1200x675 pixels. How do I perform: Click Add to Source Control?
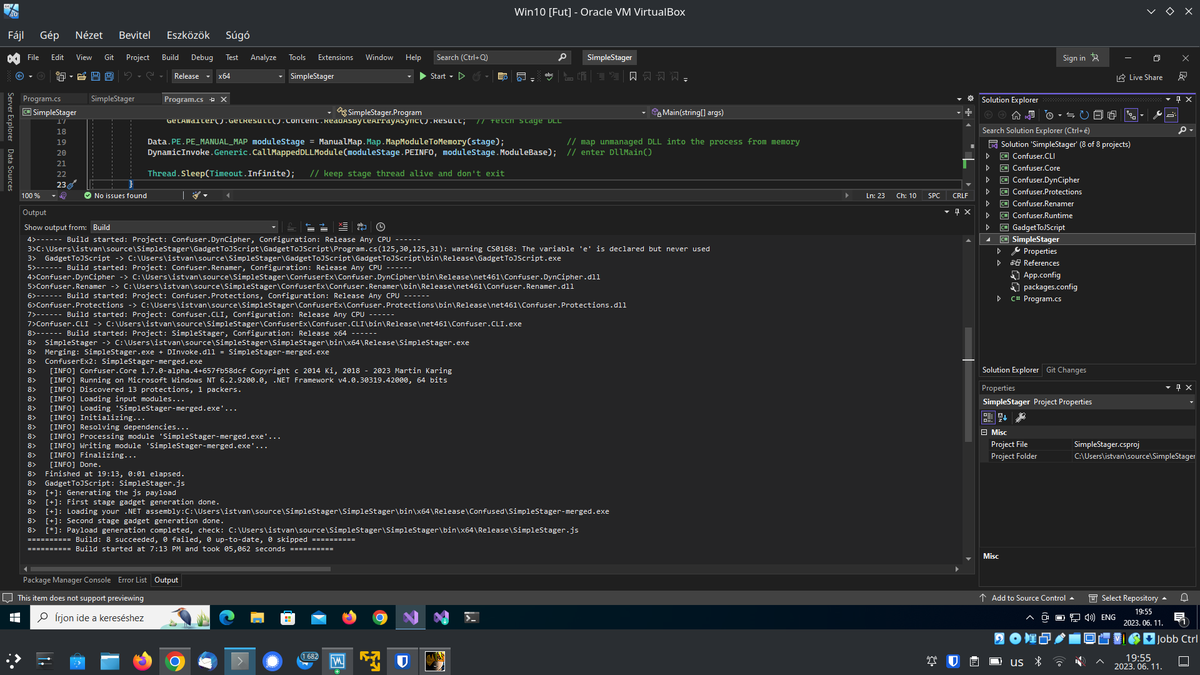(1027, 598)
